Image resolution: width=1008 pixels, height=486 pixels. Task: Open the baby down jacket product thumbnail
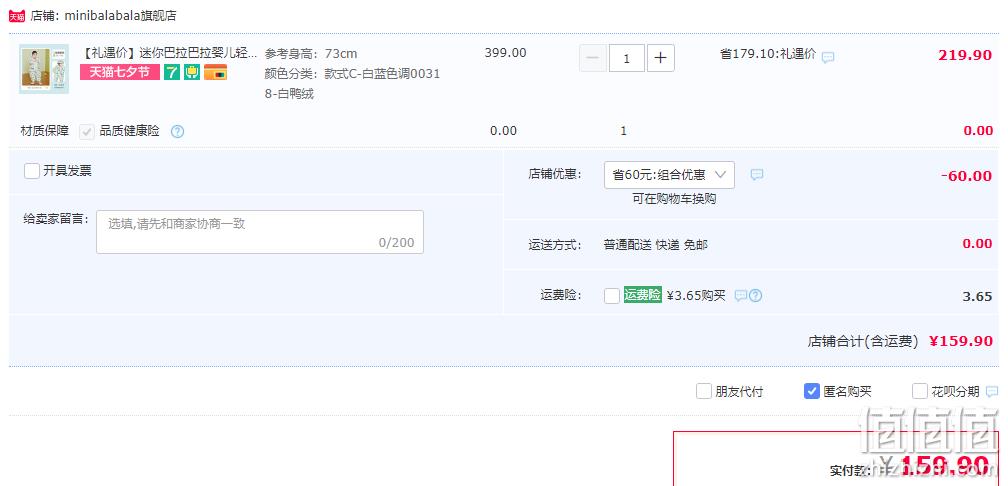pos(44,69)
